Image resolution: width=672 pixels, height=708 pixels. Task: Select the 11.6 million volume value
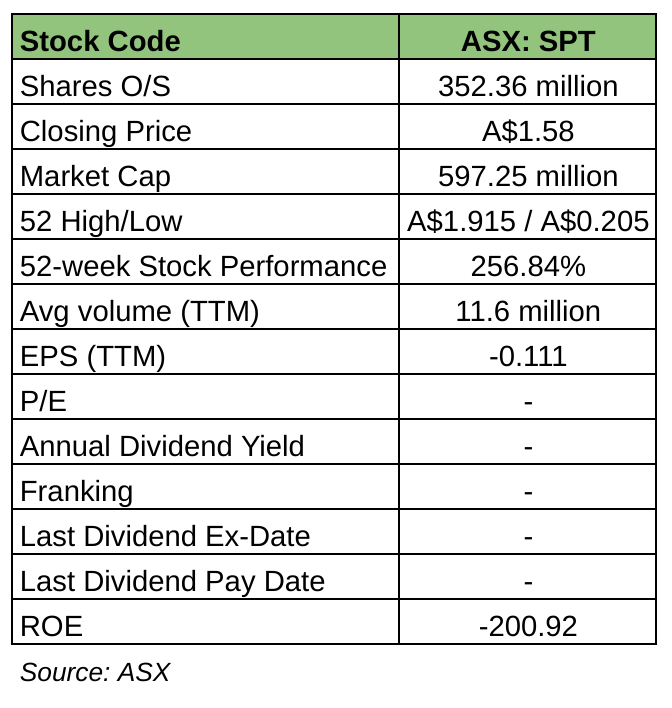click(x=527, y=312)
